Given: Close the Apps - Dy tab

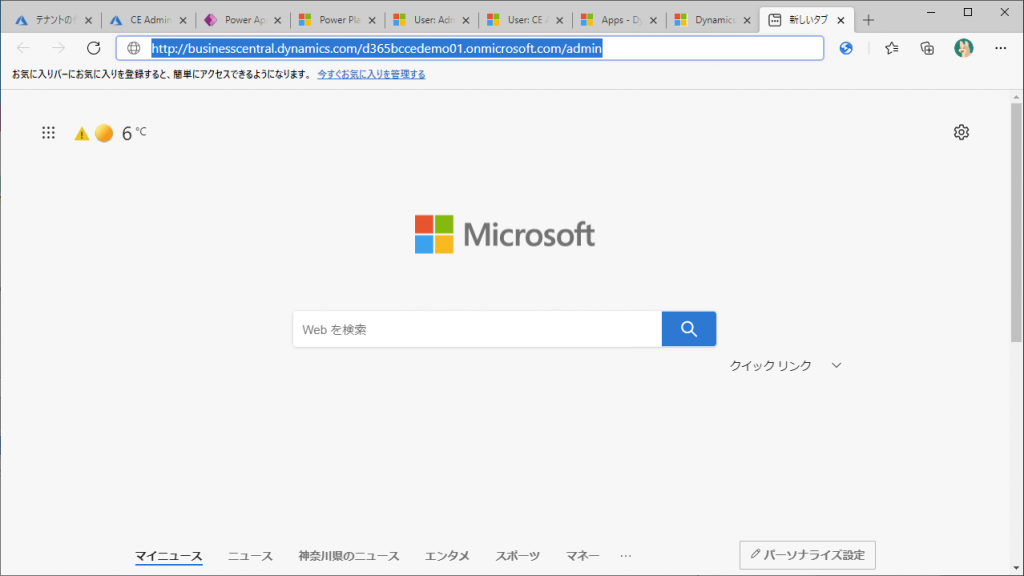Looking at the screenshot, I should [x=653, y=20].
